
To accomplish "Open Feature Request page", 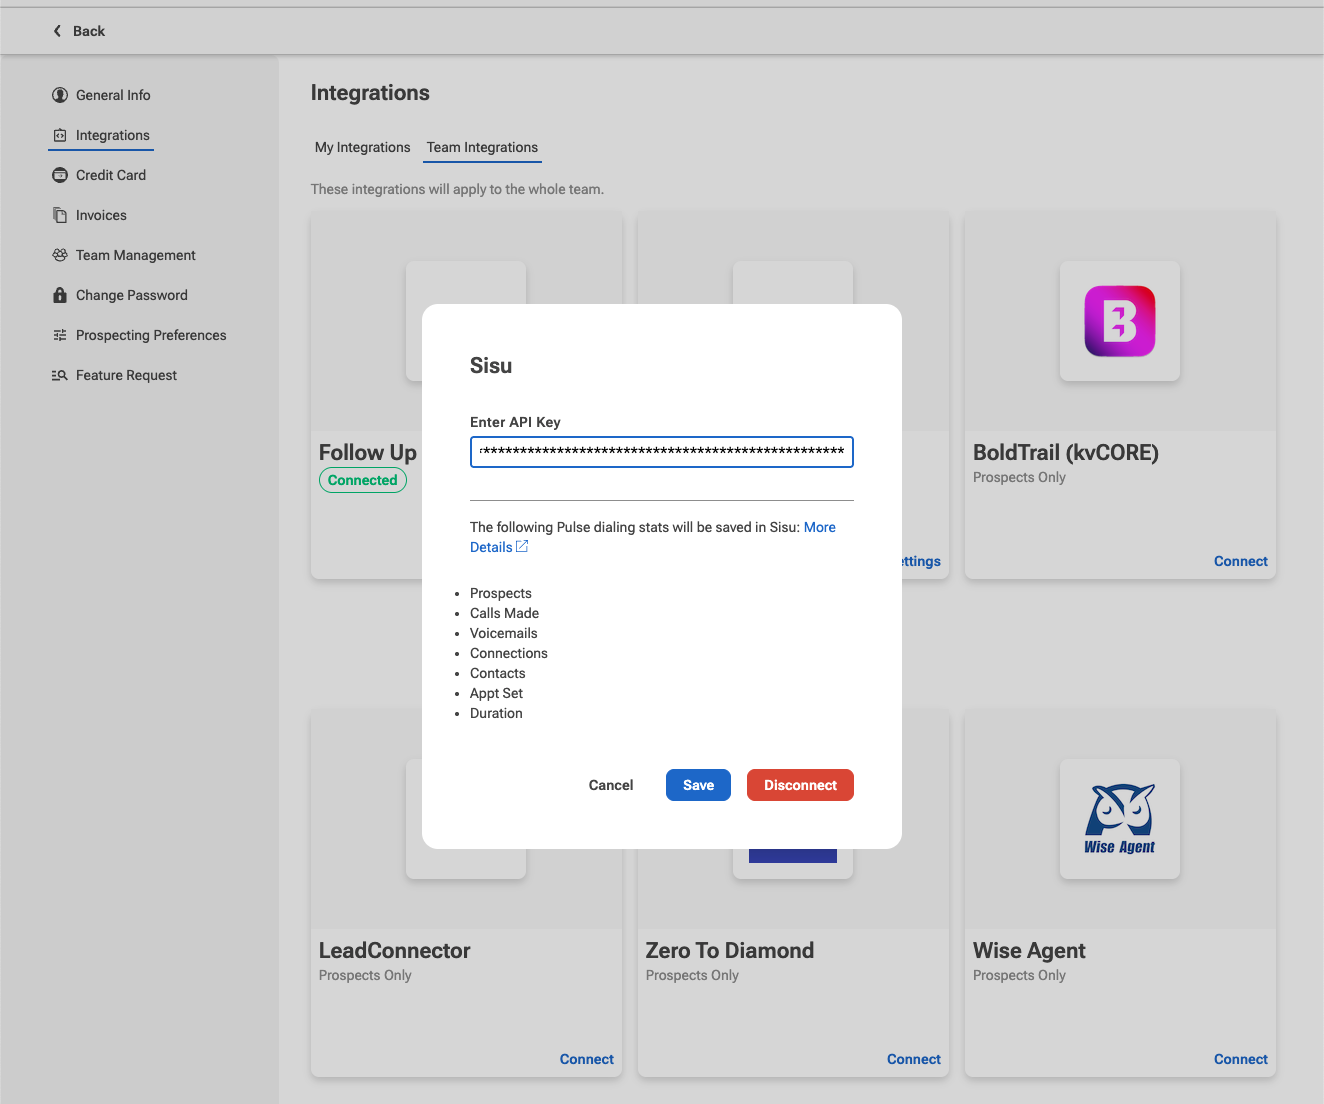I will point(126,375).
